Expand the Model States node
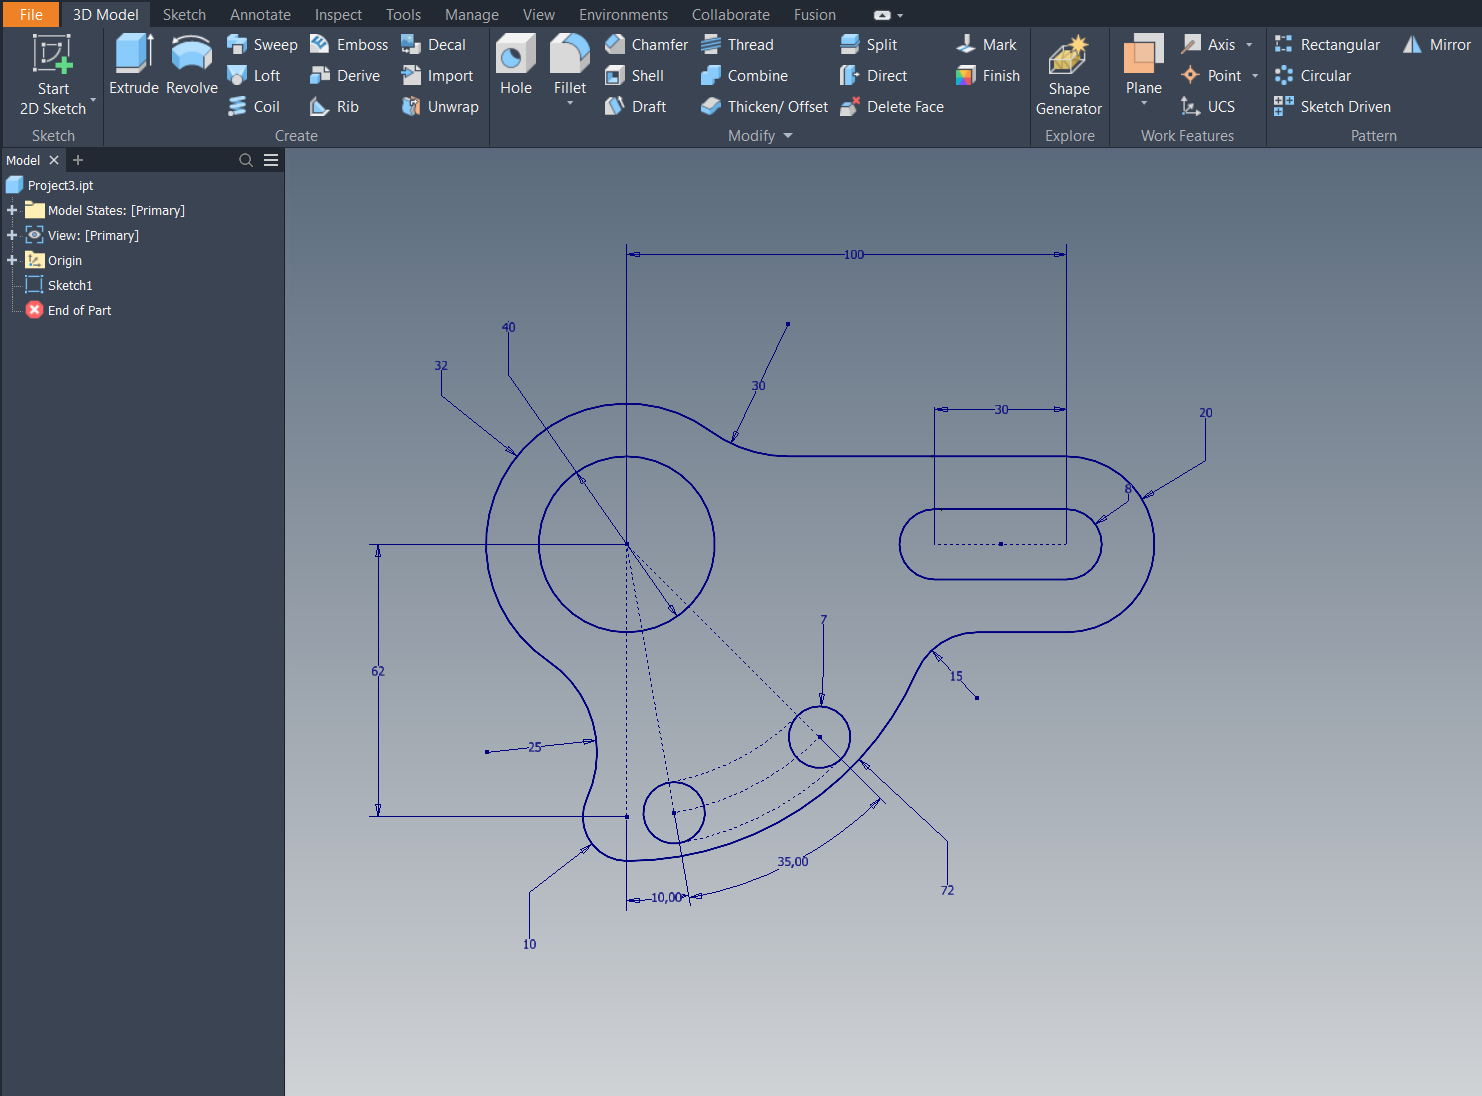This screenshot has width=1482, height=1096. [12, 210]
